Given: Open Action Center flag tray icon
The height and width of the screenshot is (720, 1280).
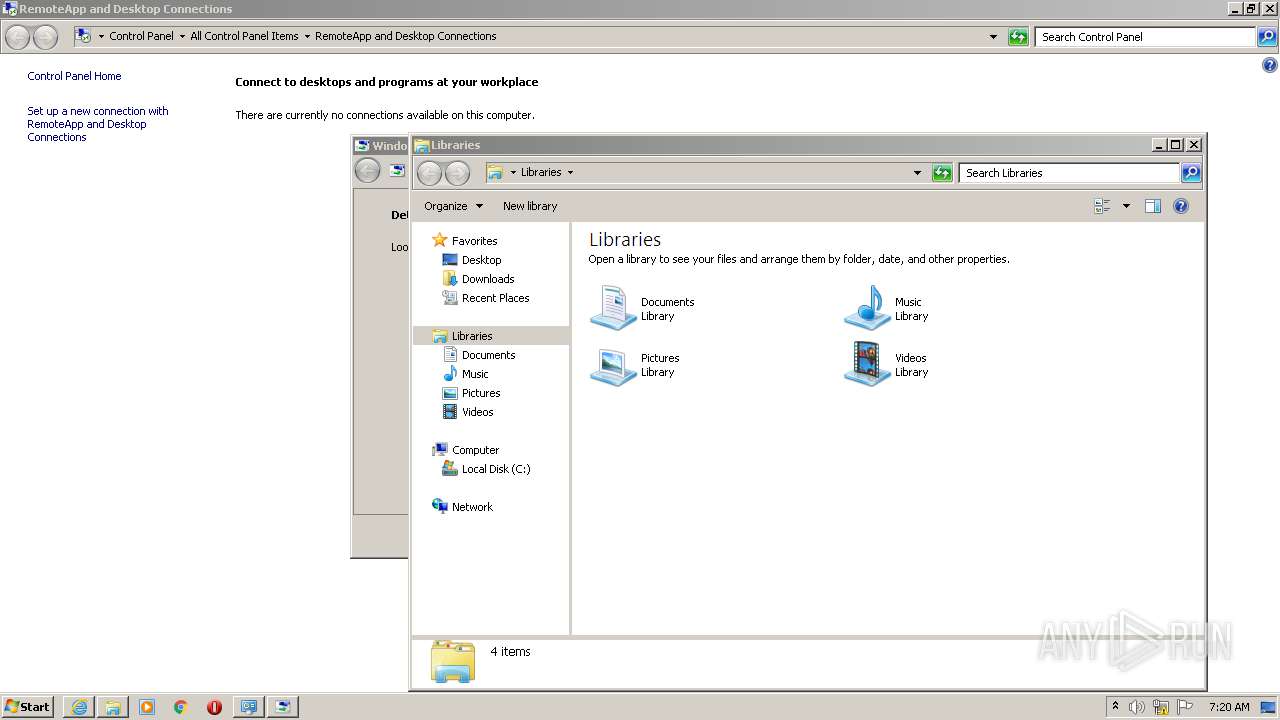Looking at the screenshot, I should [1185, 707].
